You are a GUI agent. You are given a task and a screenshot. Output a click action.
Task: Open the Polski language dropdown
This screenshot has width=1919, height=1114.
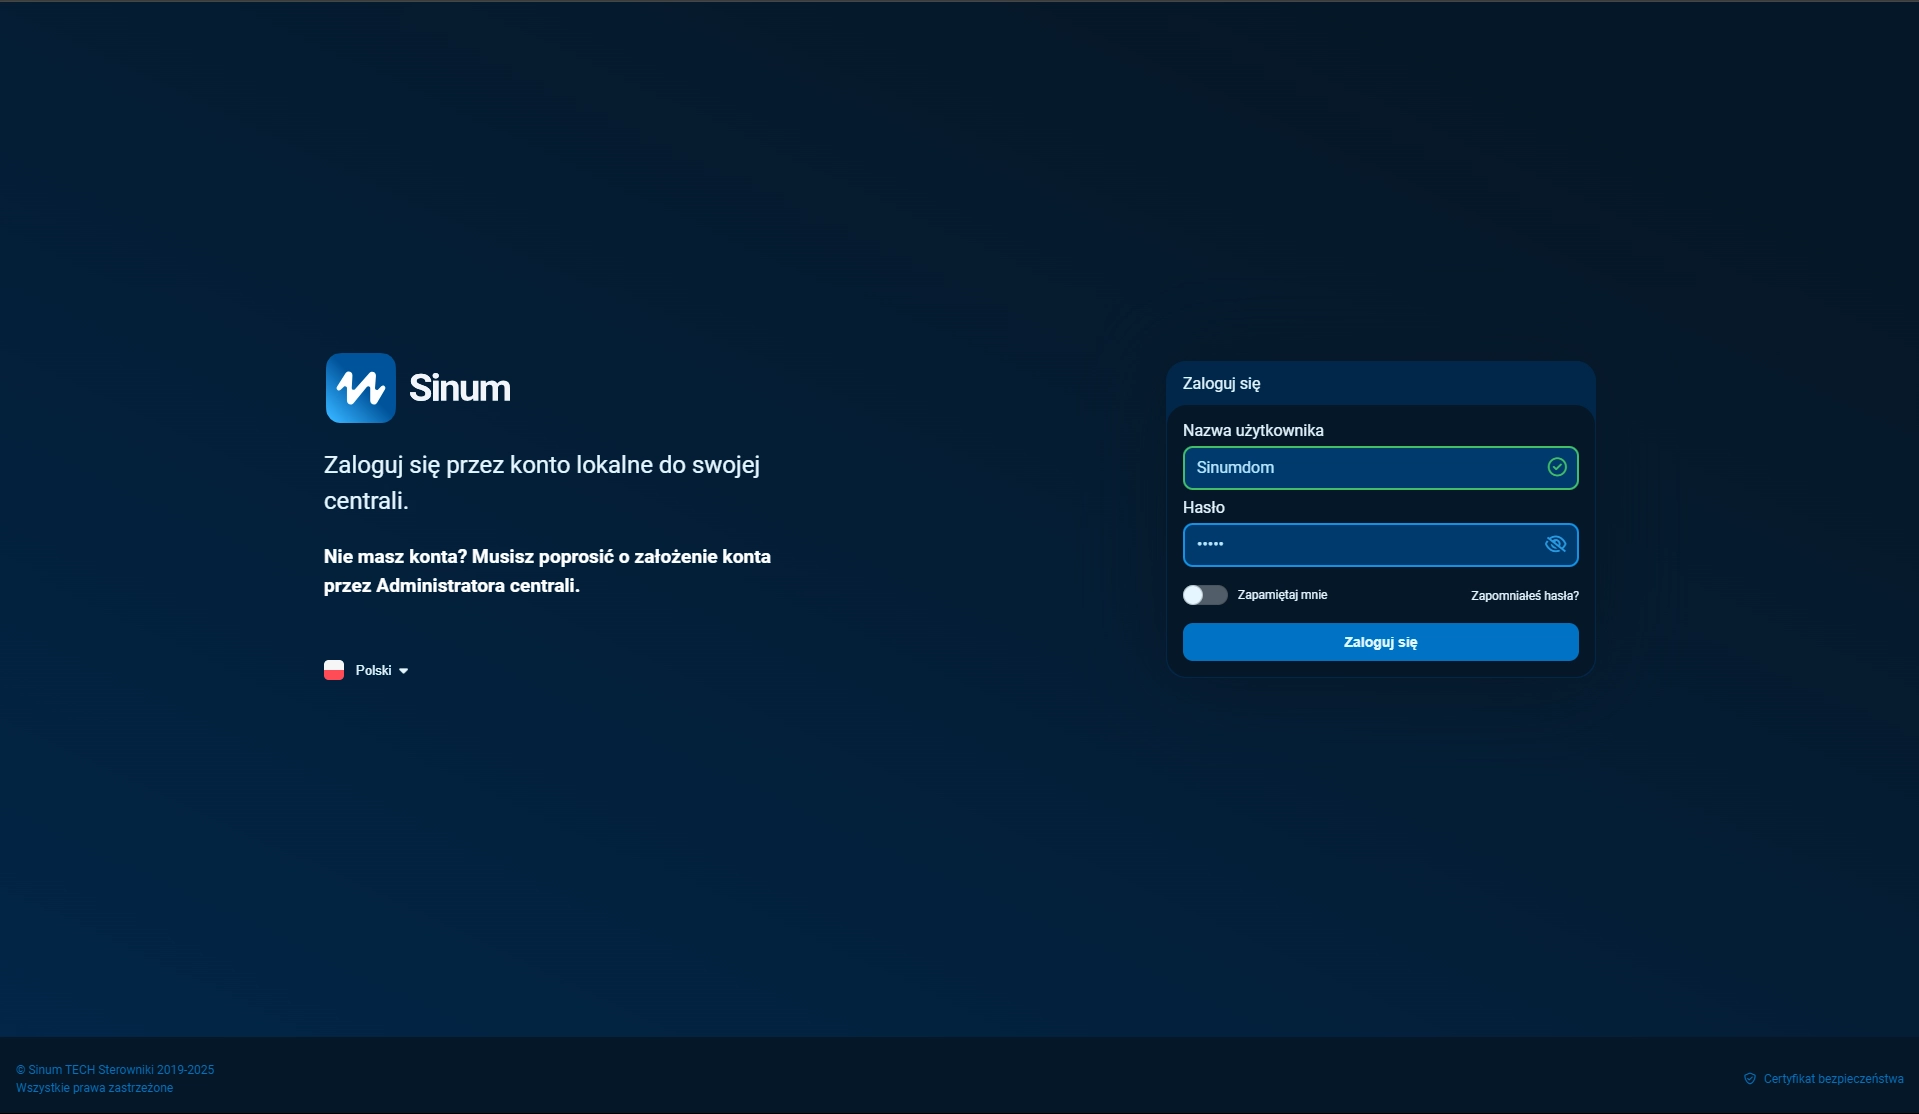coord(373,670)
